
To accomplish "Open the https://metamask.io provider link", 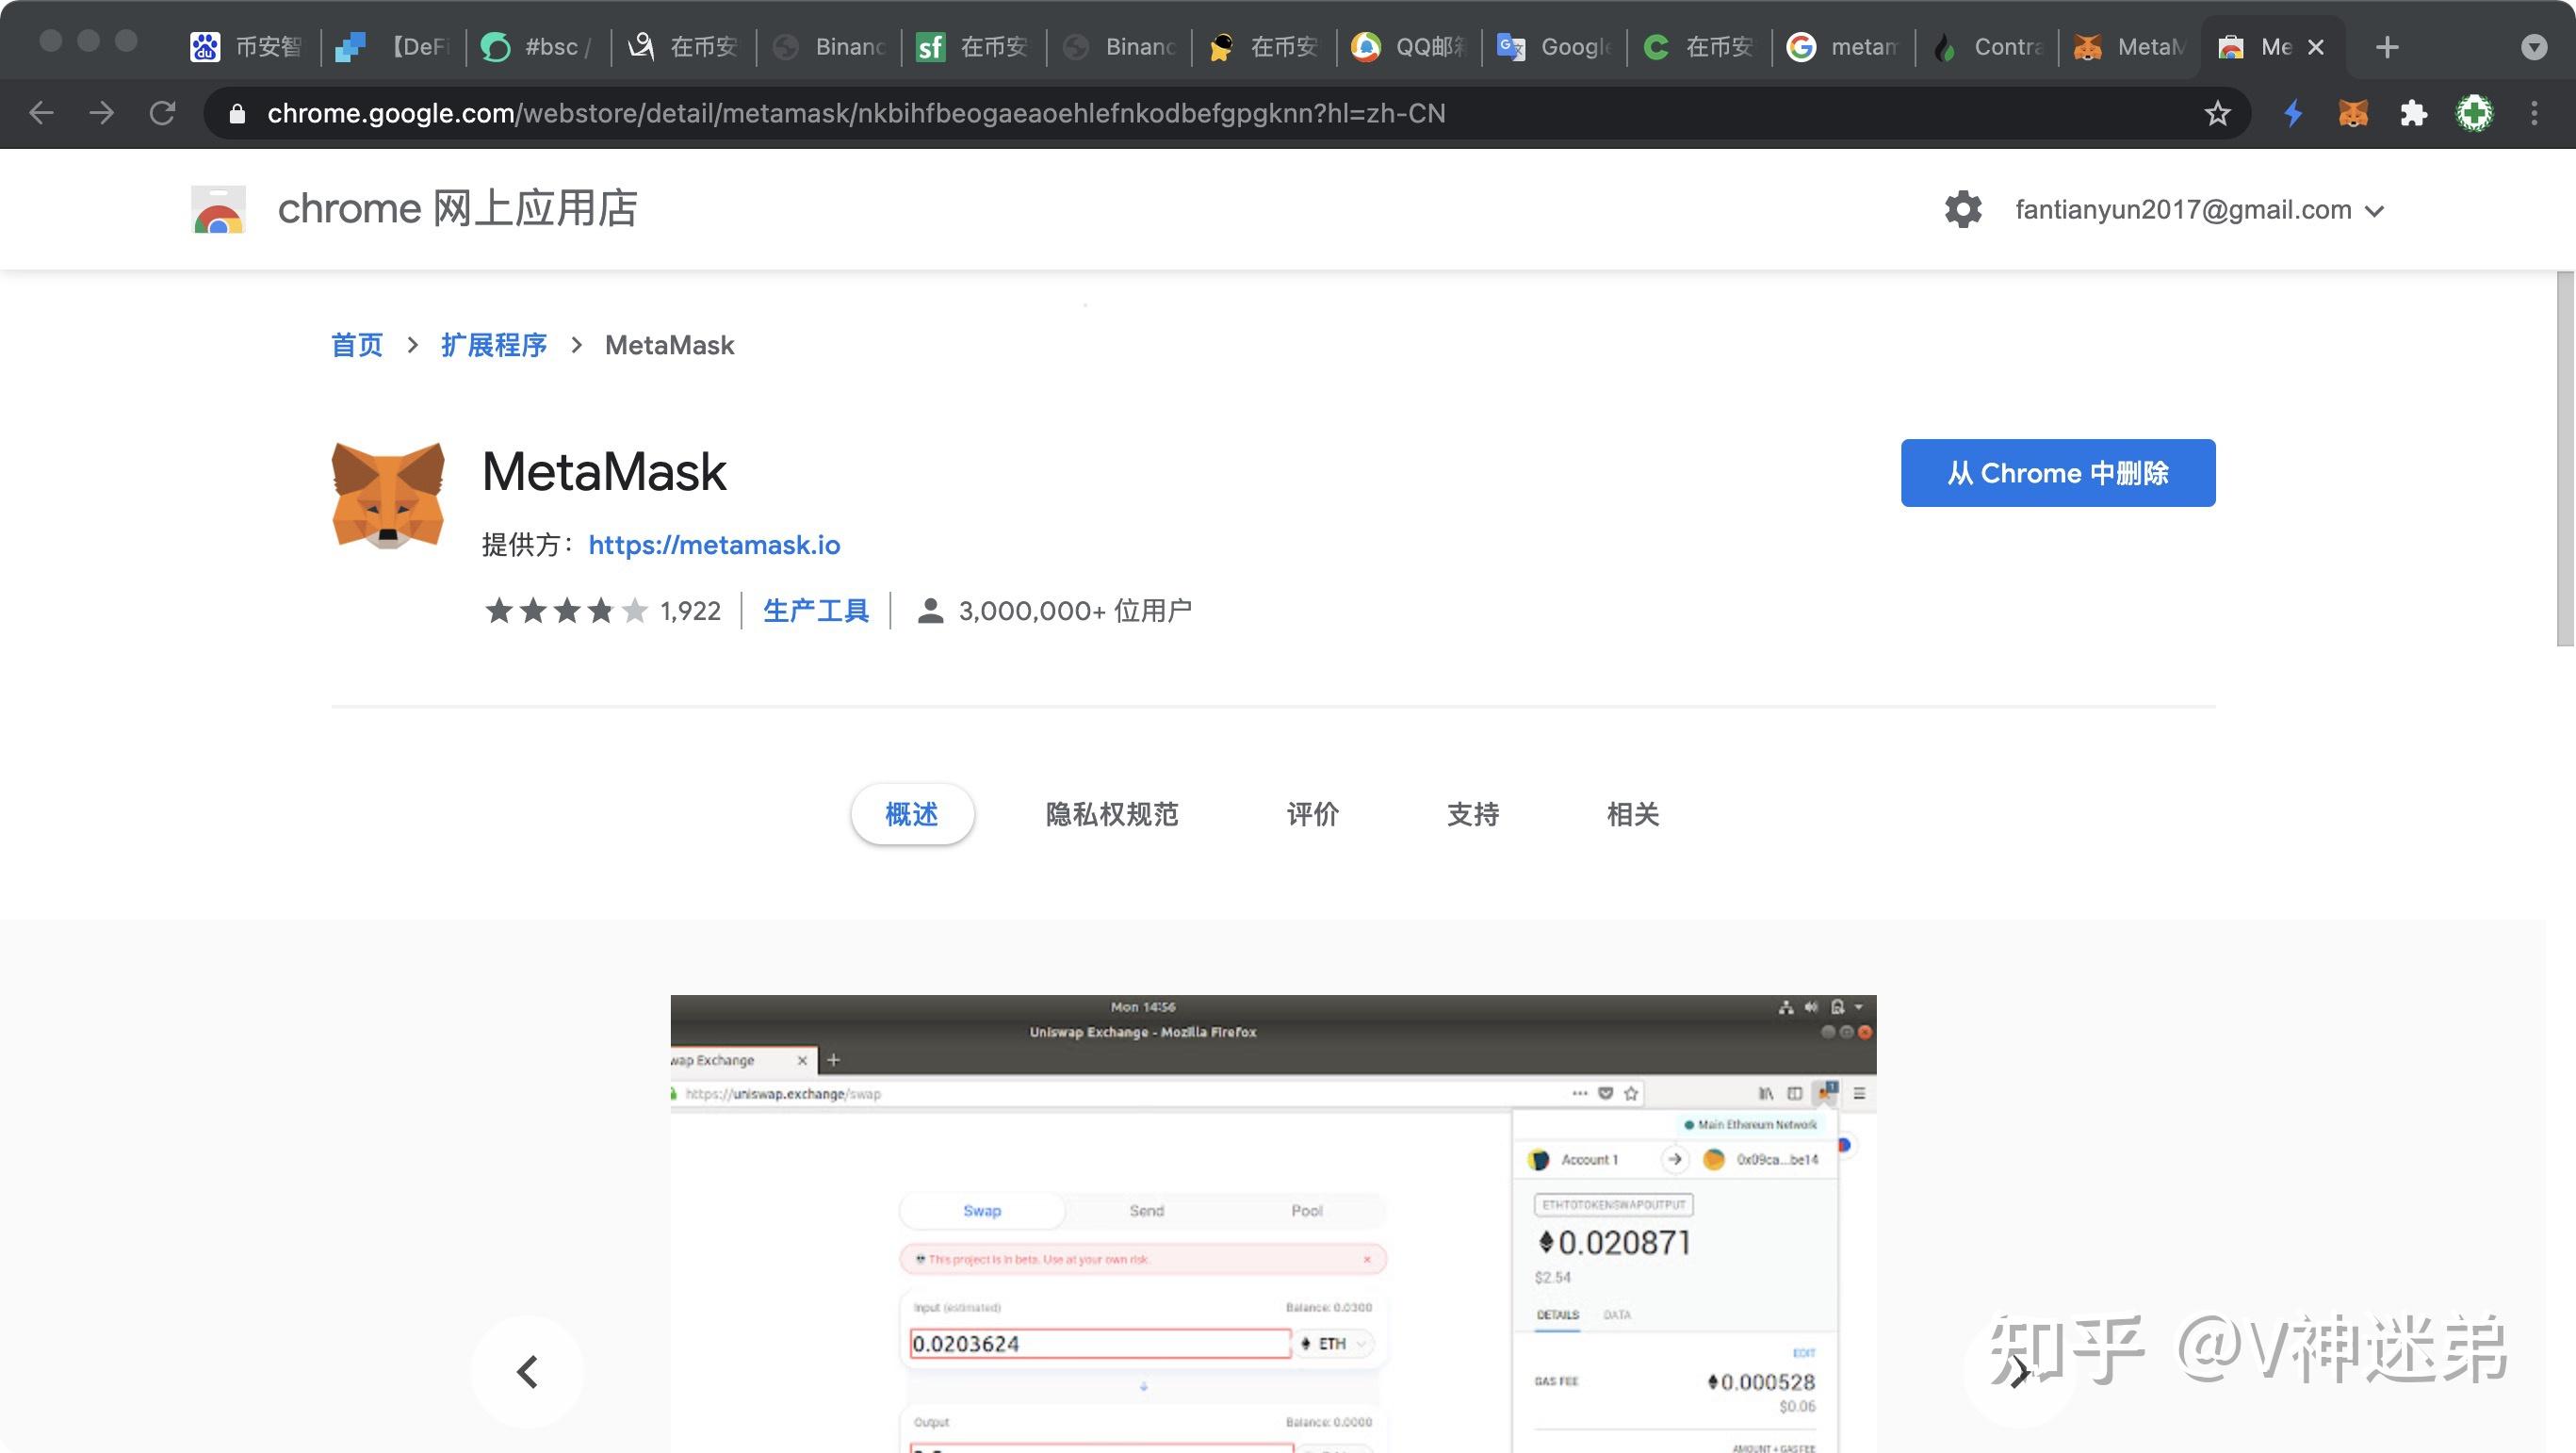I will [714, 545].
